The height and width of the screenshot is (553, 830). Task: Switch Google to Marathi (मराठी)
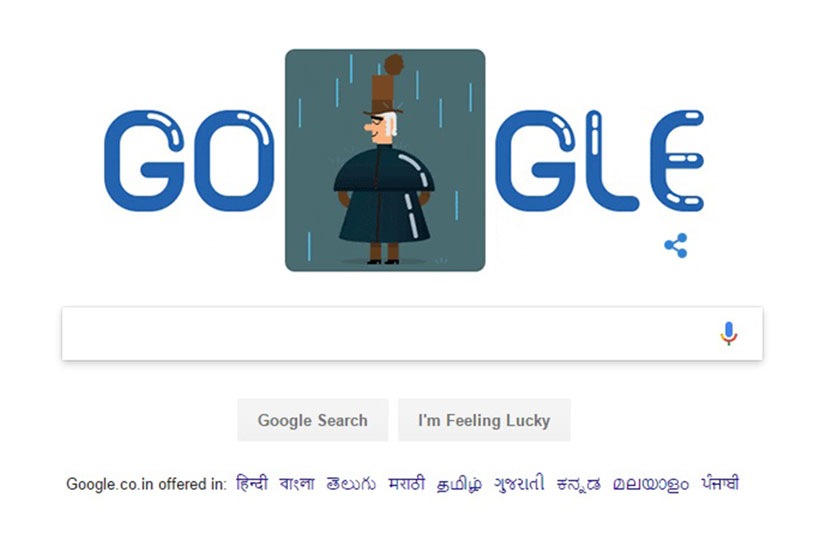point(407,484)
